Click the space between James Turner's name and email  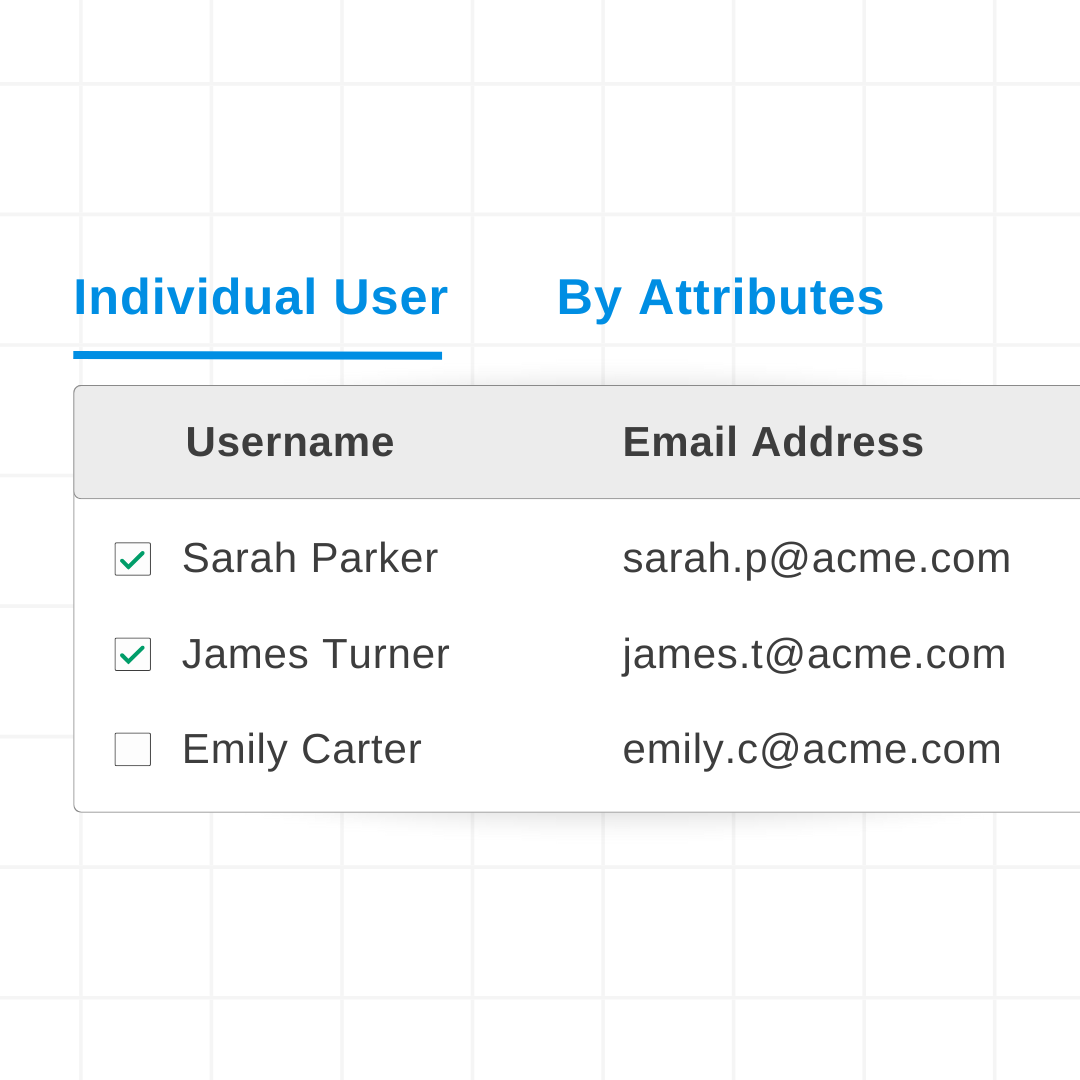[x=536, y=654]
